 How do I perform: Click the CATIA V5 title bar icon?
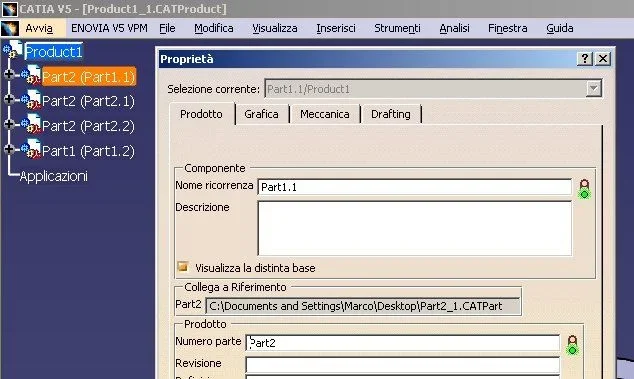tap(10, 8)
